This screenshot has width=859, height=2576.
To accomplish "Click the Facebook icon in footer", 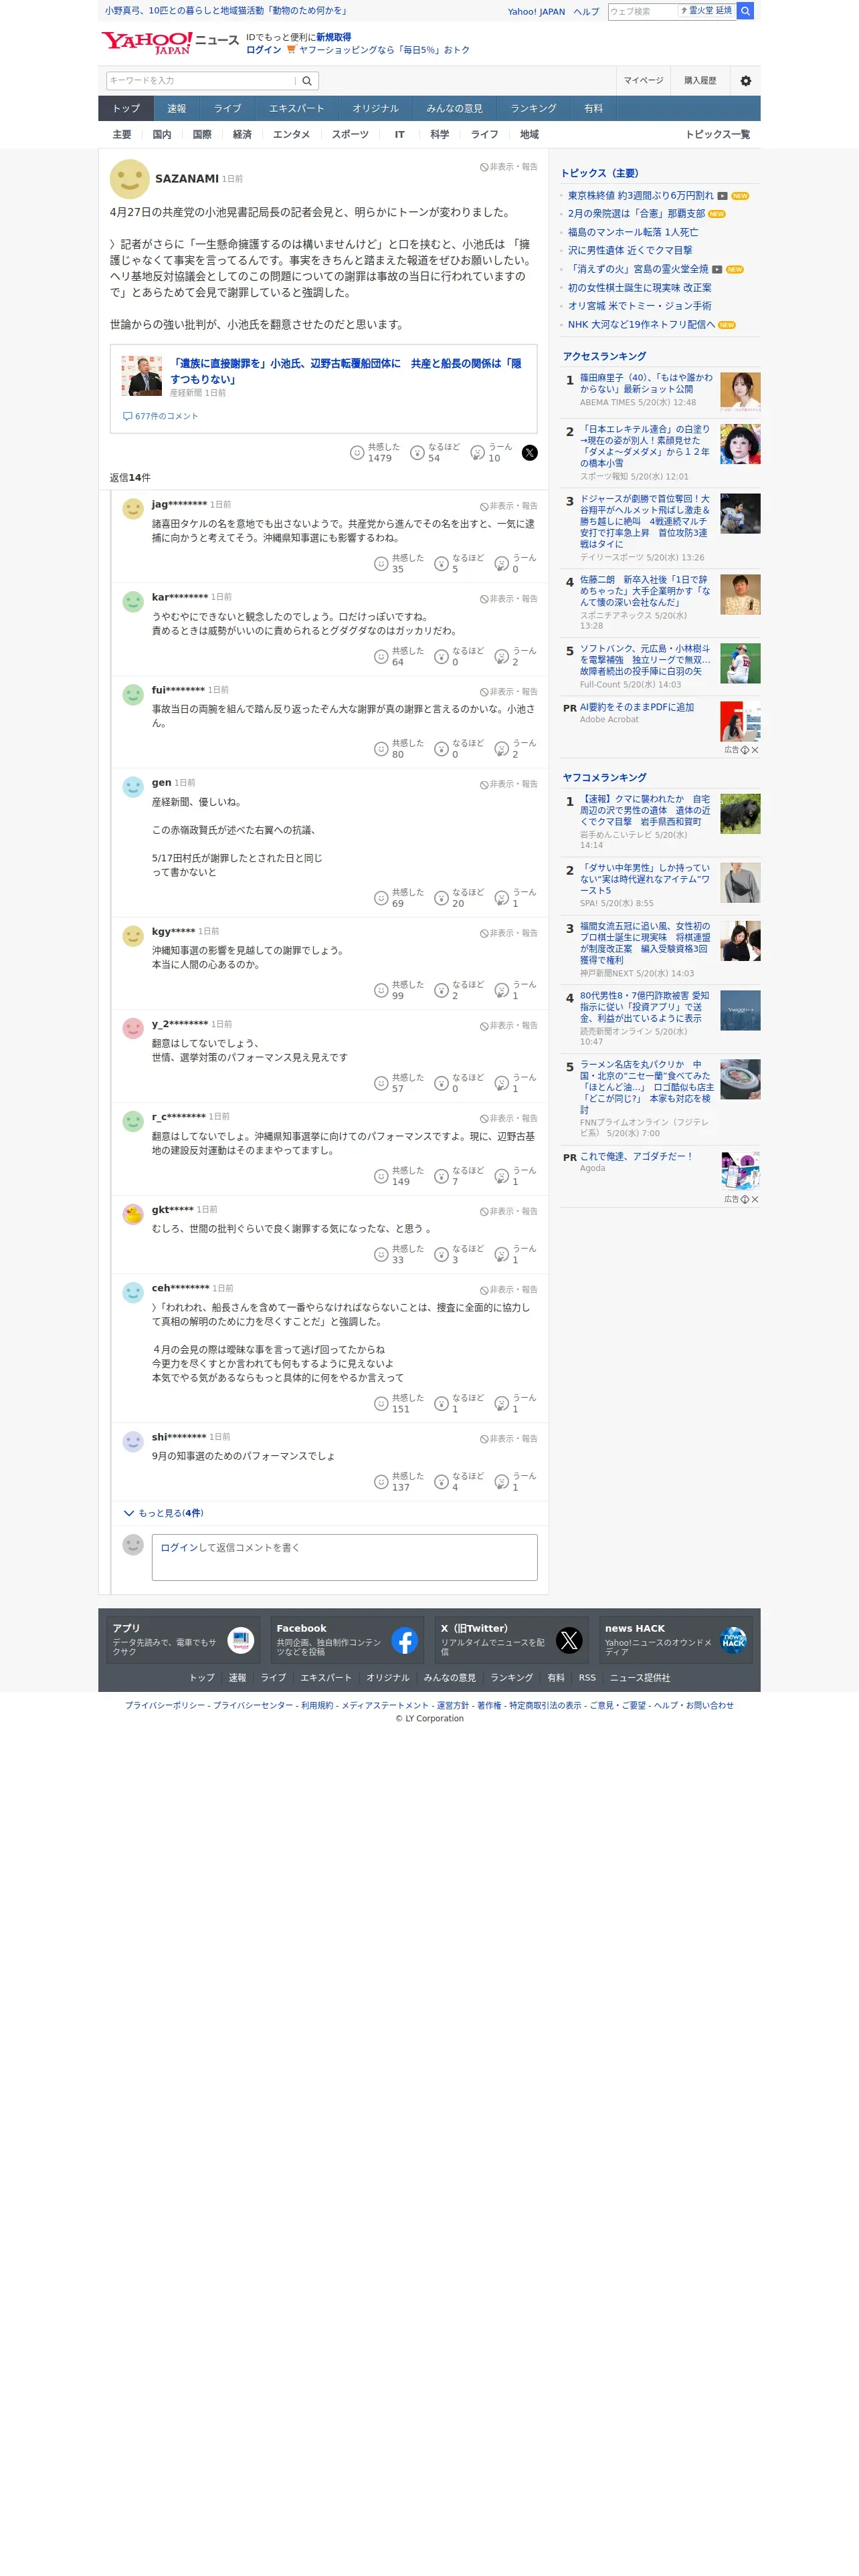I will (x=404, y=1641).
